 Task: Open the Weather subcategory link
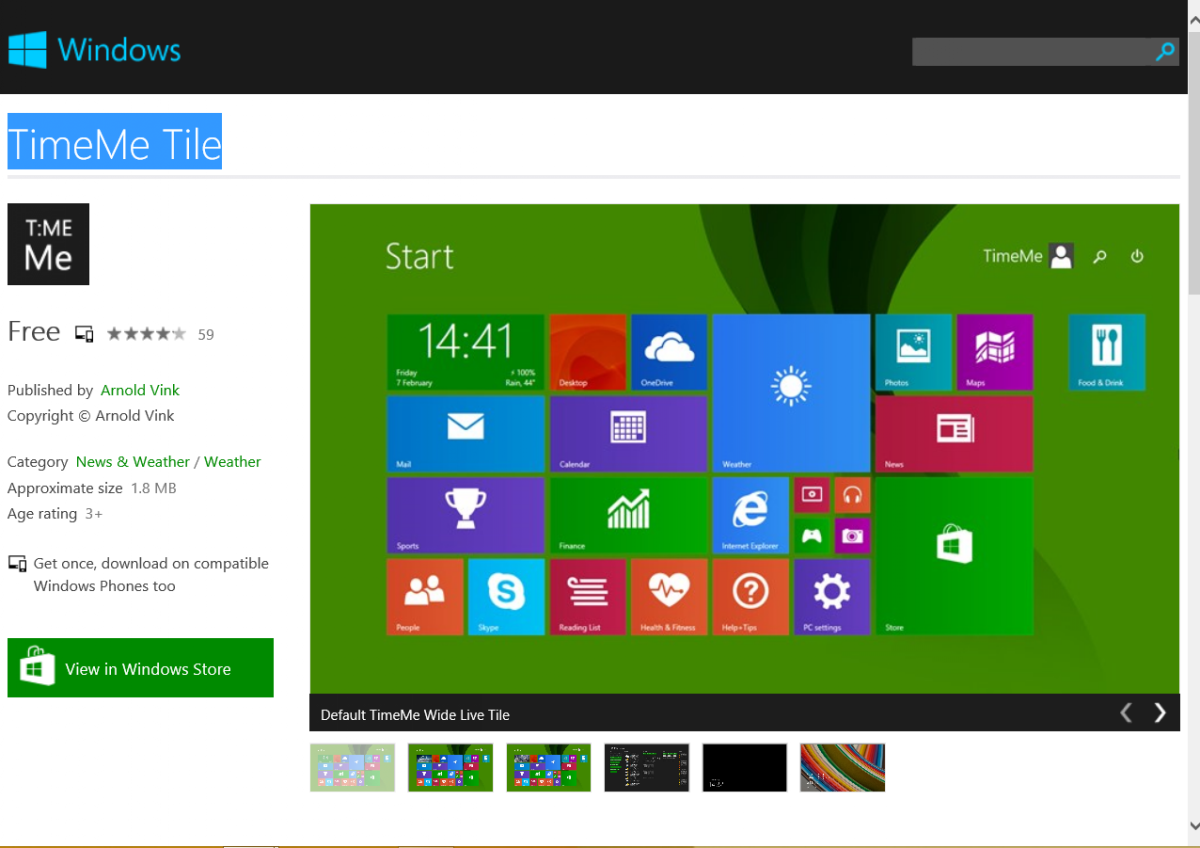[232, 462]
